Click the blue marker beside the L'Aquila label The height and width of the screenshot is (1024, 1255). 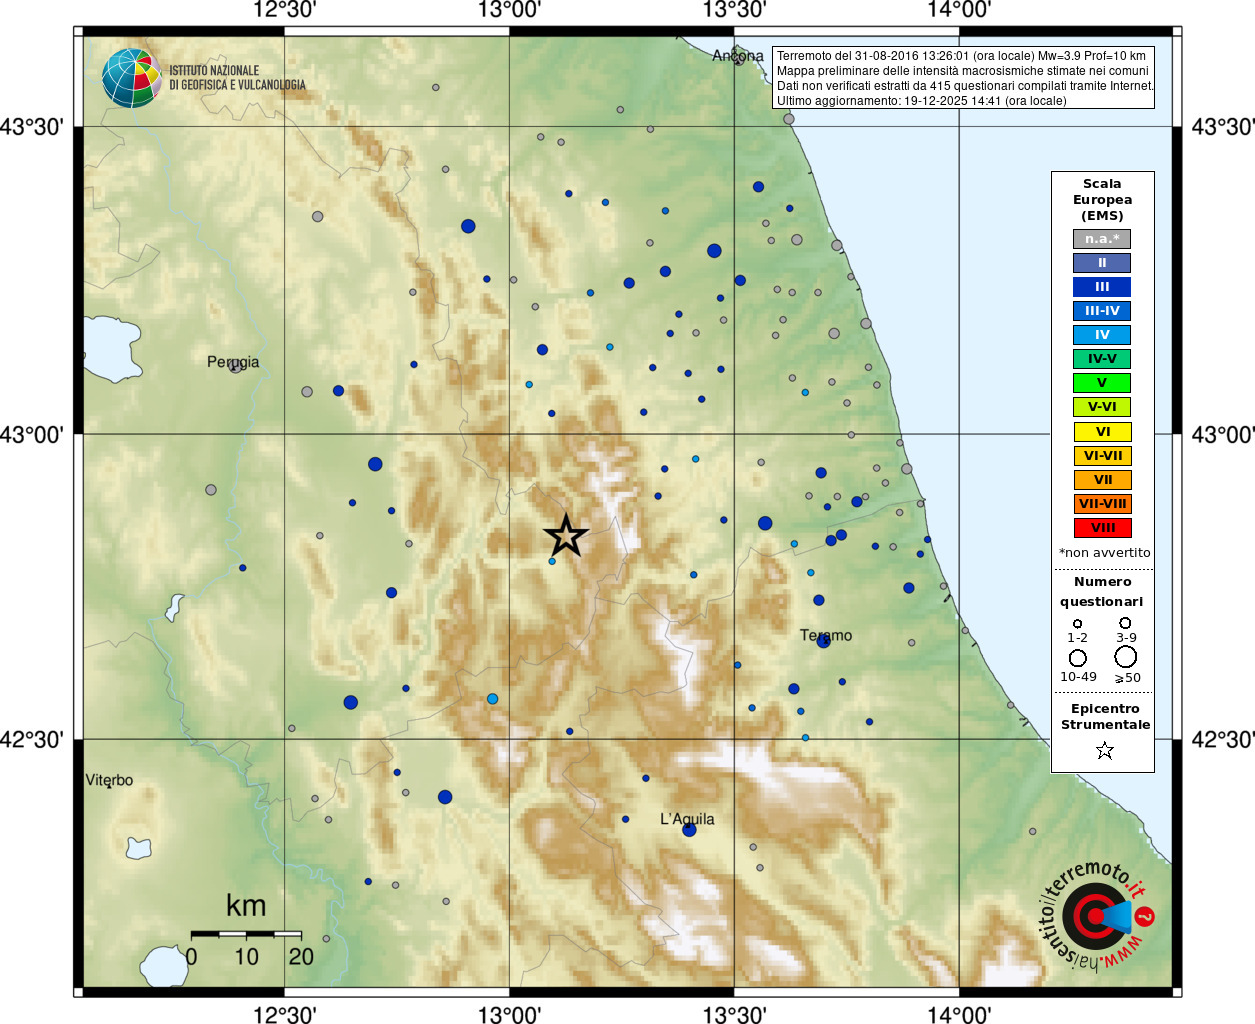click(689, 830)
